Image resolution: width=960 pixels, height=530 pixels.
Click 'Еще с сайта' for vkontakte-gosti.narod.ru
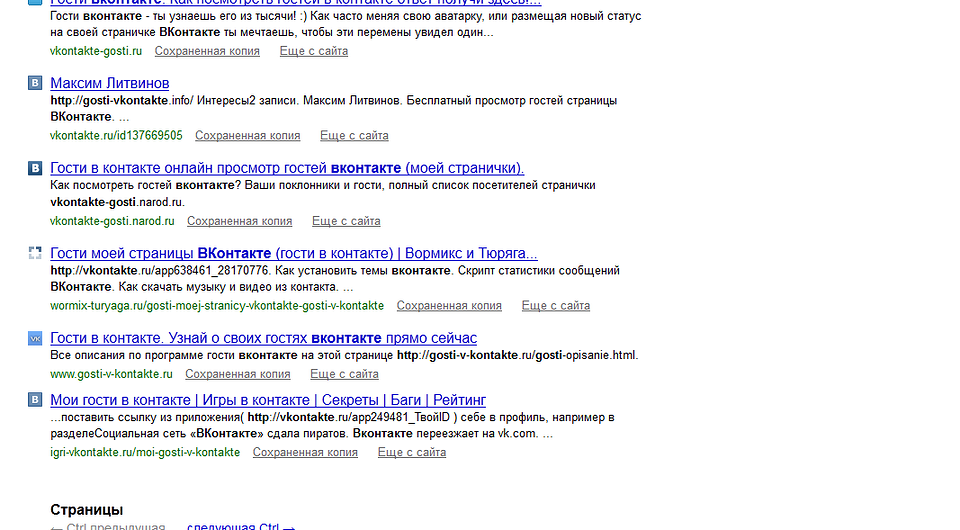(346, 221)
